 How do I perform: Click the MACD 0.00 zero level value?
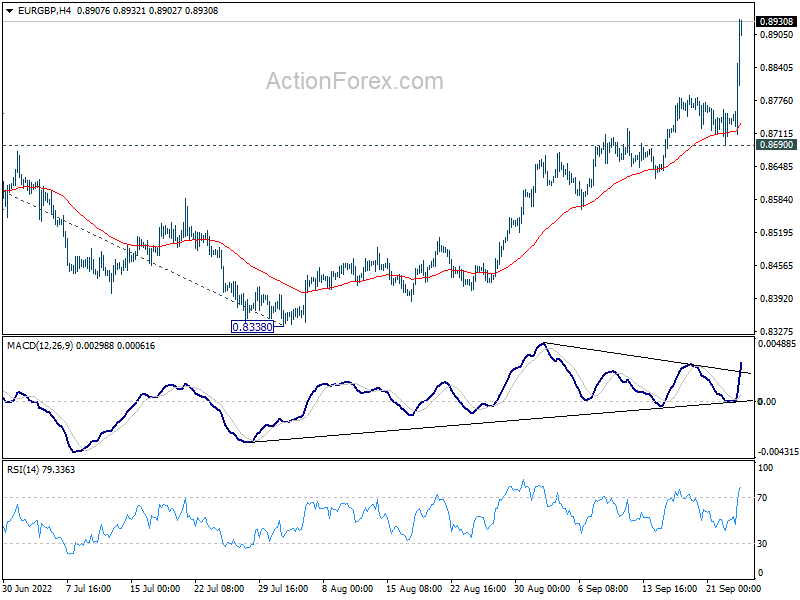(x=767, y=402)
